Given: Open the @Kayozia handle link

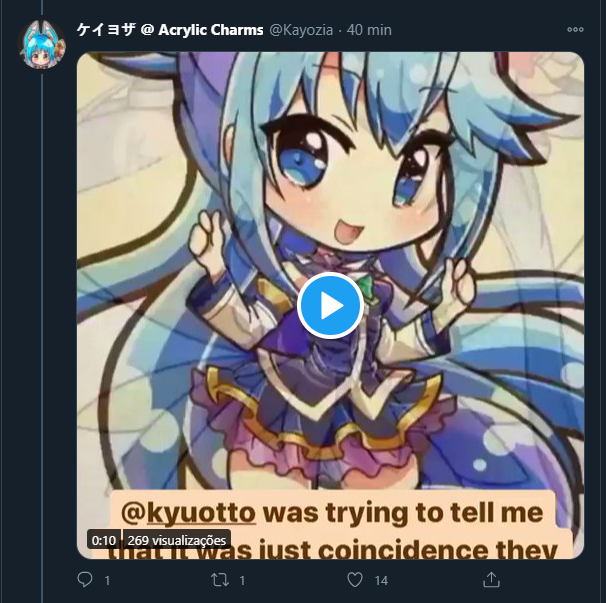Looking at the screenshot, I should pyautogui.click(x=301, y=30).
